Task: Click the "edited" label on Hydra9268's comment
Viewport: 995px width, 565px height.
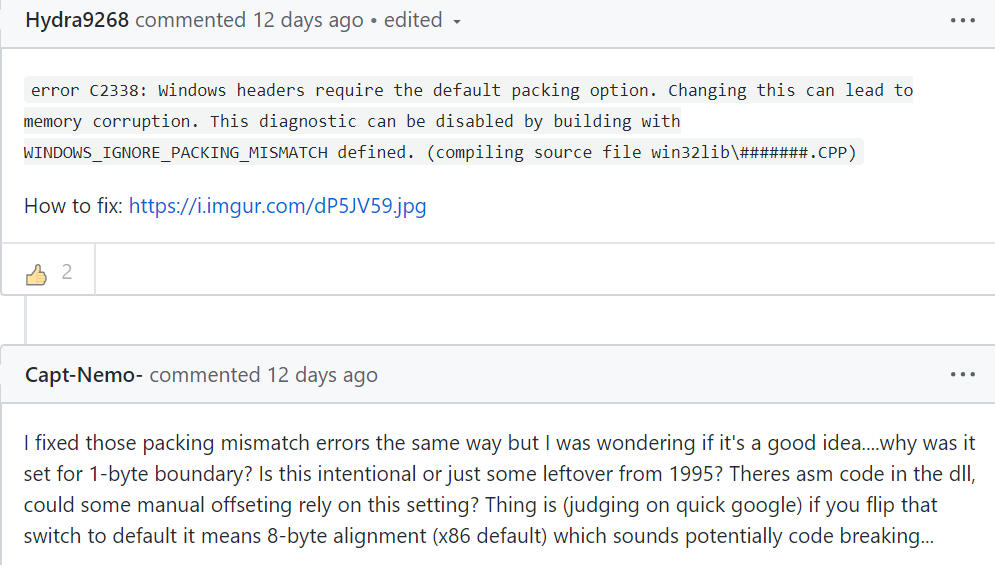Action: [412, 20]
